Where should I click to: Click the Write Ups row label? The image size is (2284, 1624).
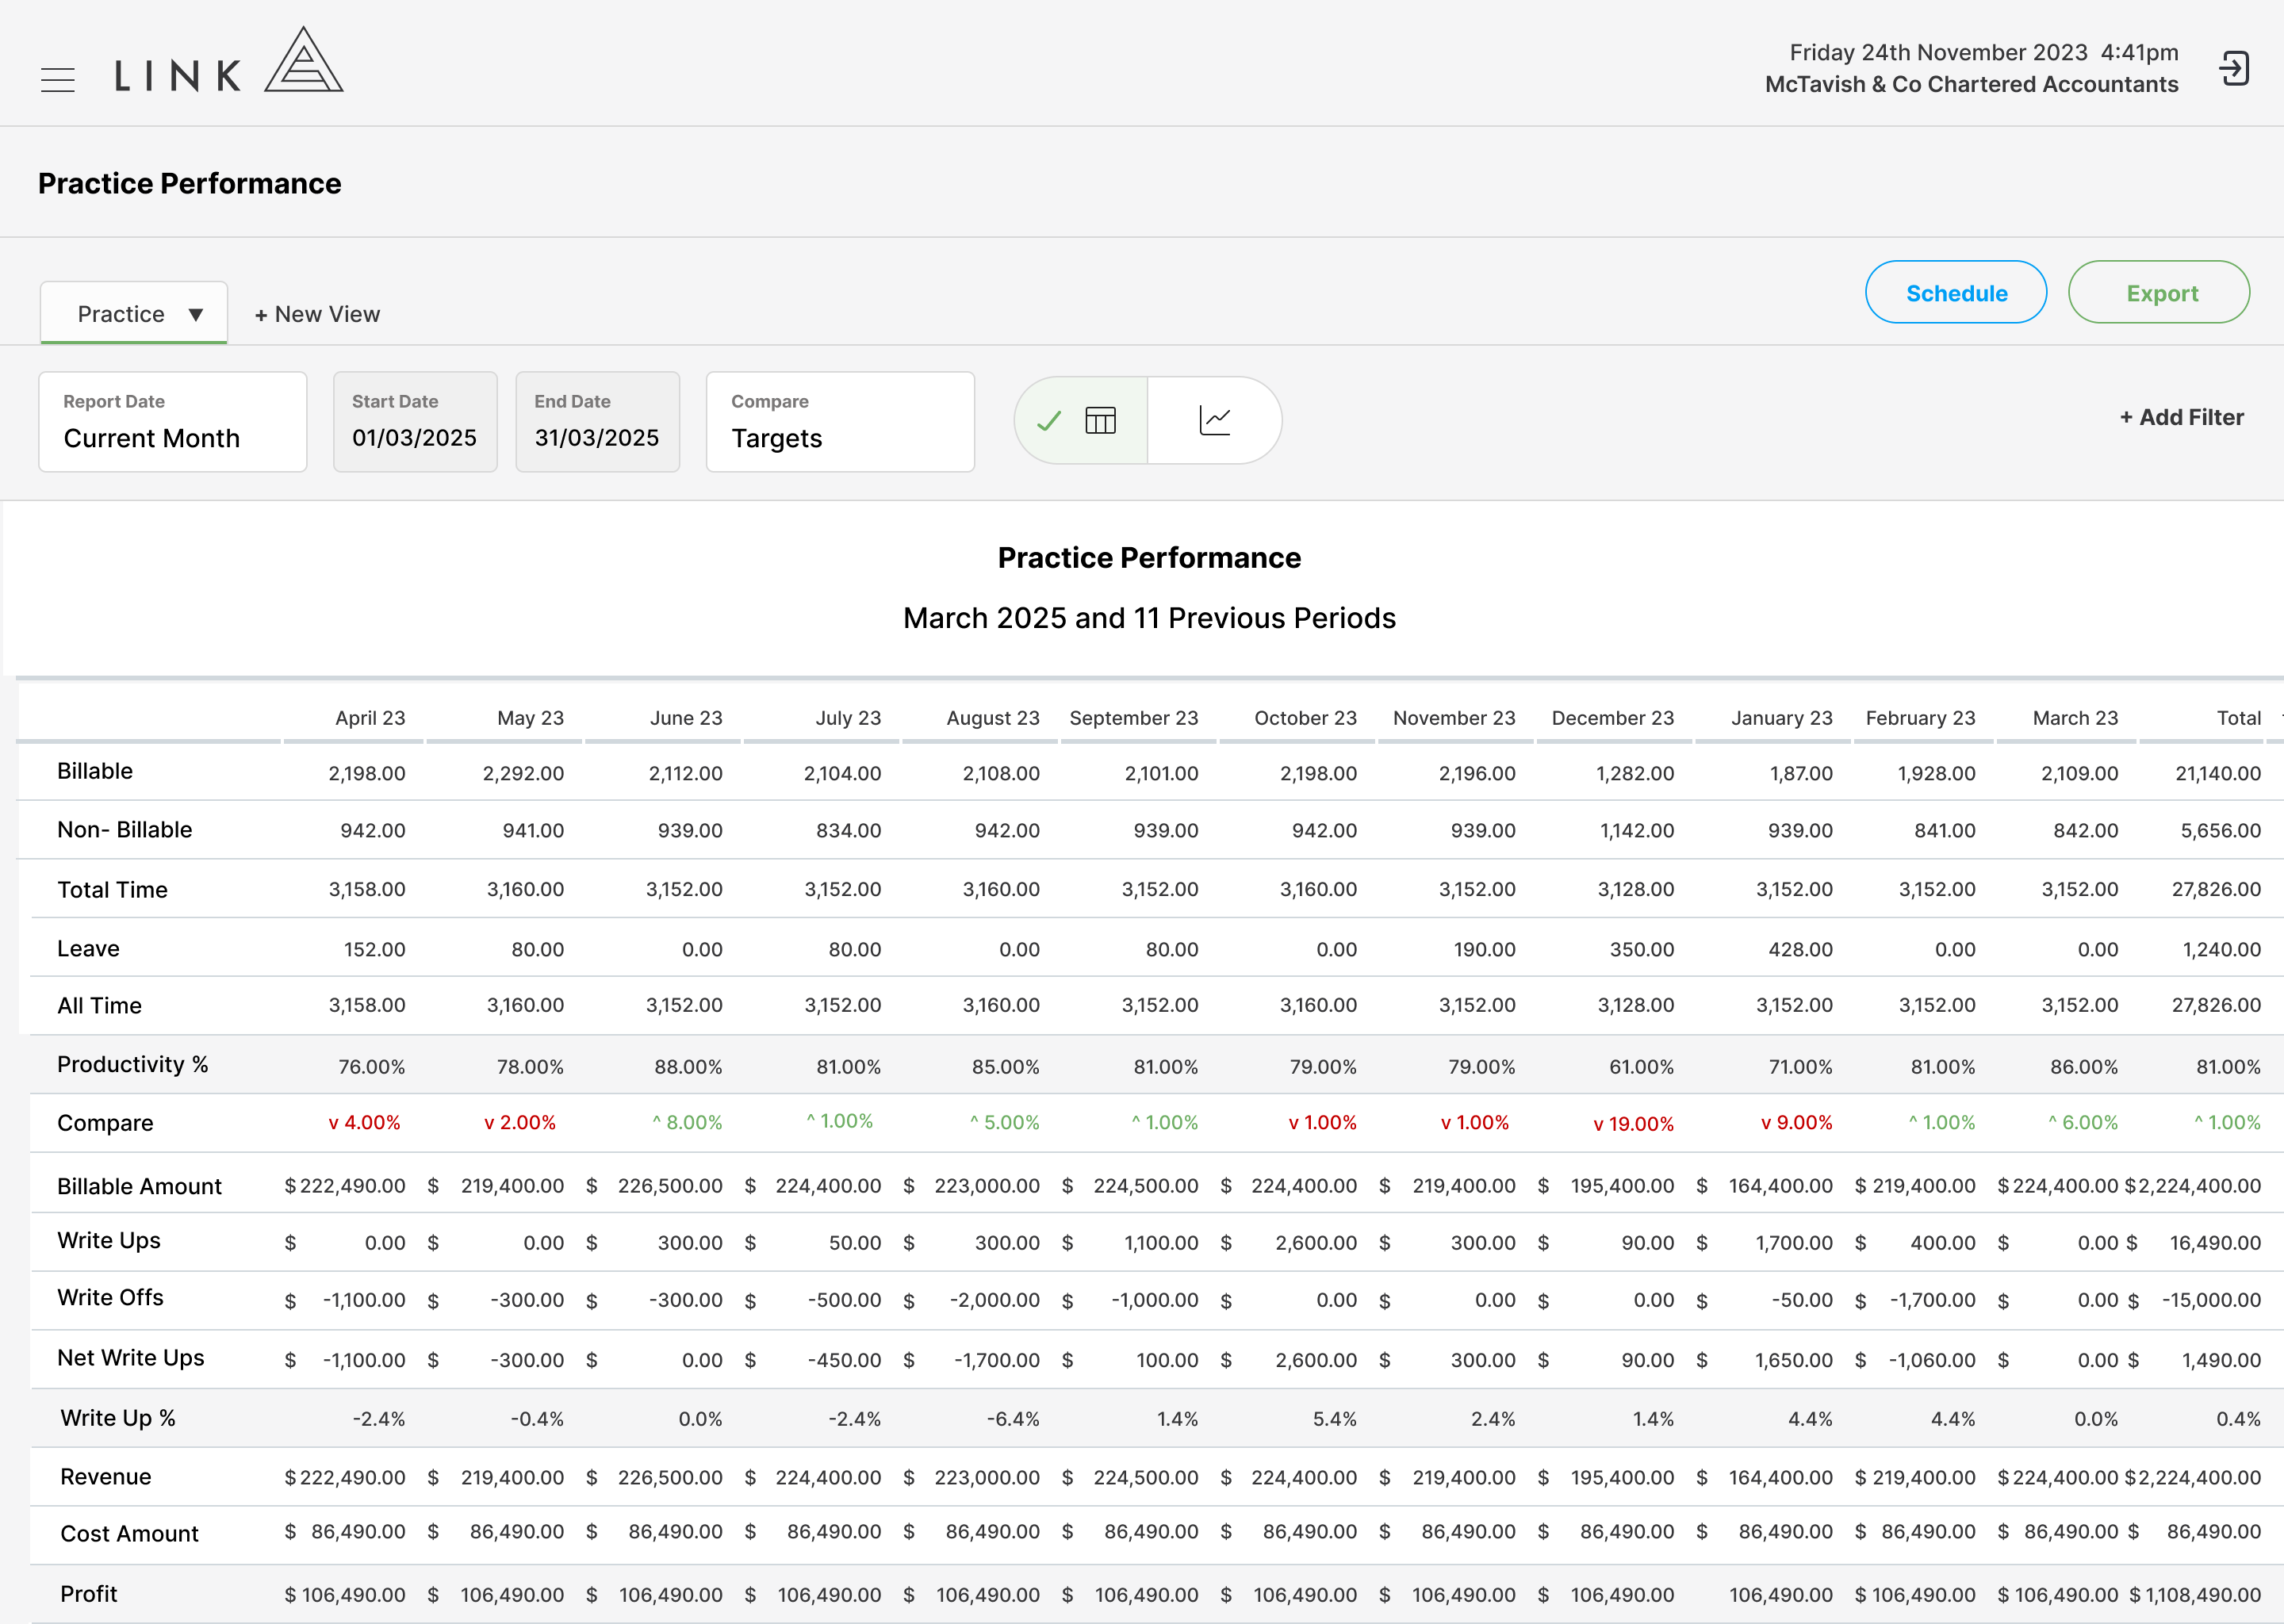(108, 1241)
